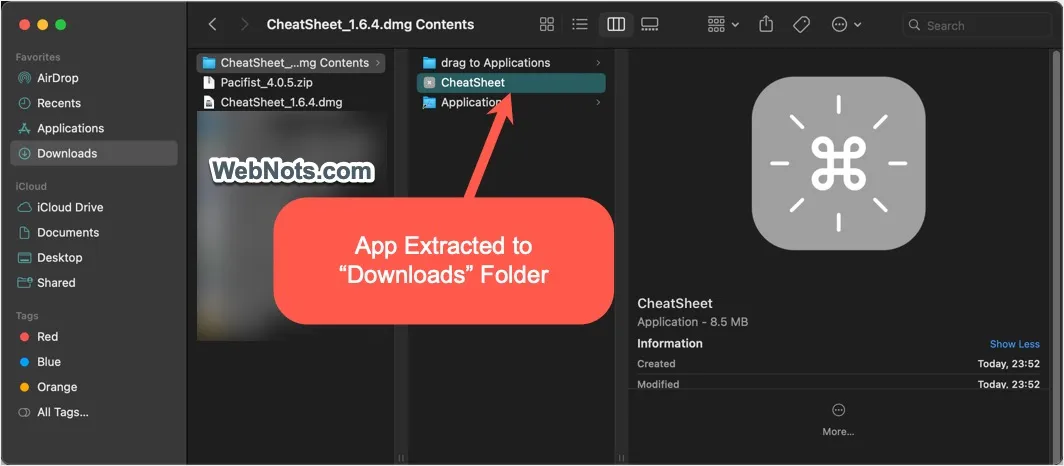Click the Shared folder icon

pos(24,282)
